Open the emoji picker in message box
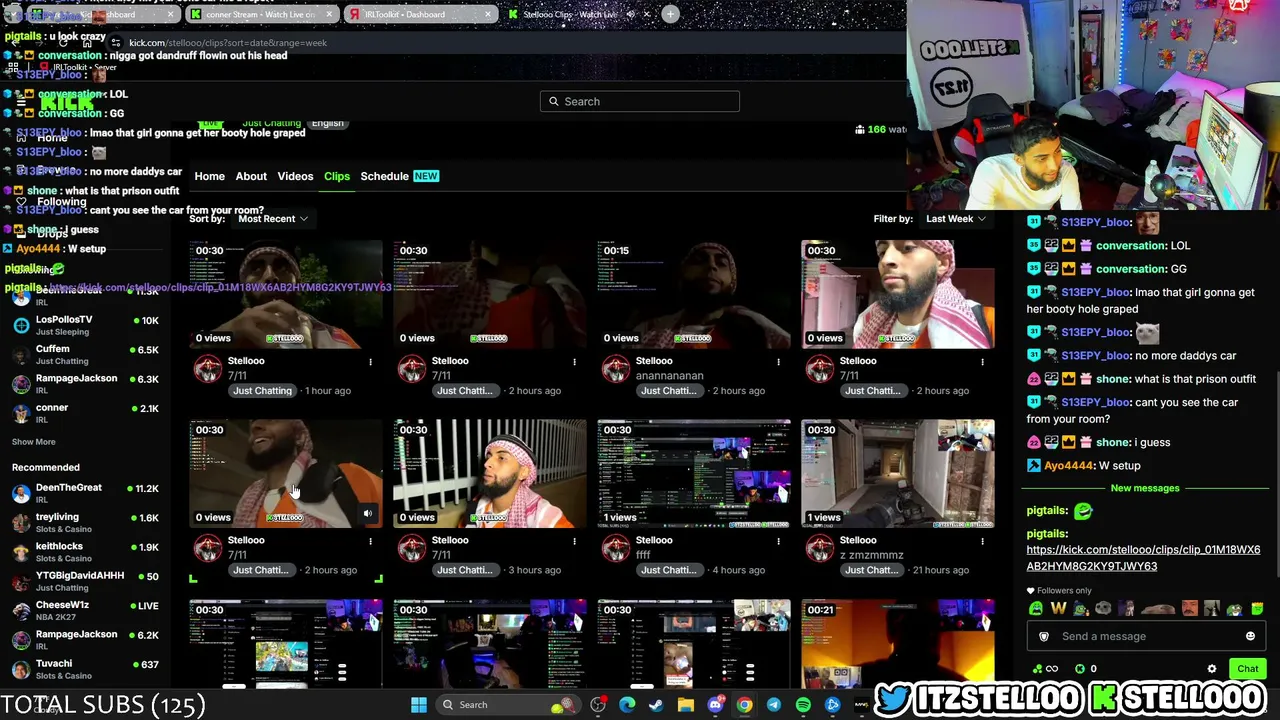This screenshot has height=720, width=1280. (x=1250, y=636)
